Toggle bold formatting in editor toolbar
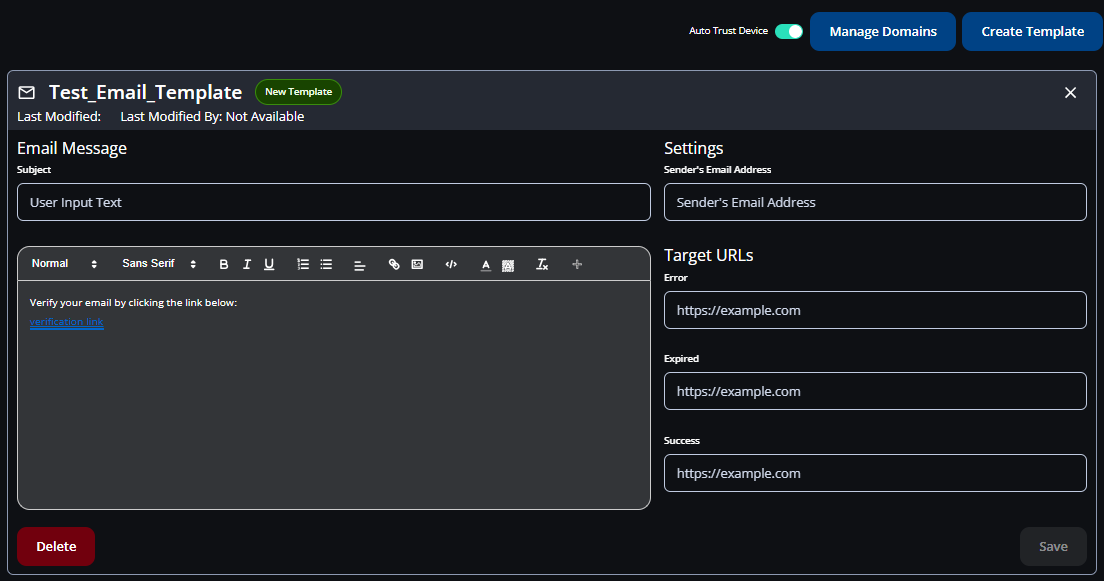The image size is (1104, 581). 224,264
